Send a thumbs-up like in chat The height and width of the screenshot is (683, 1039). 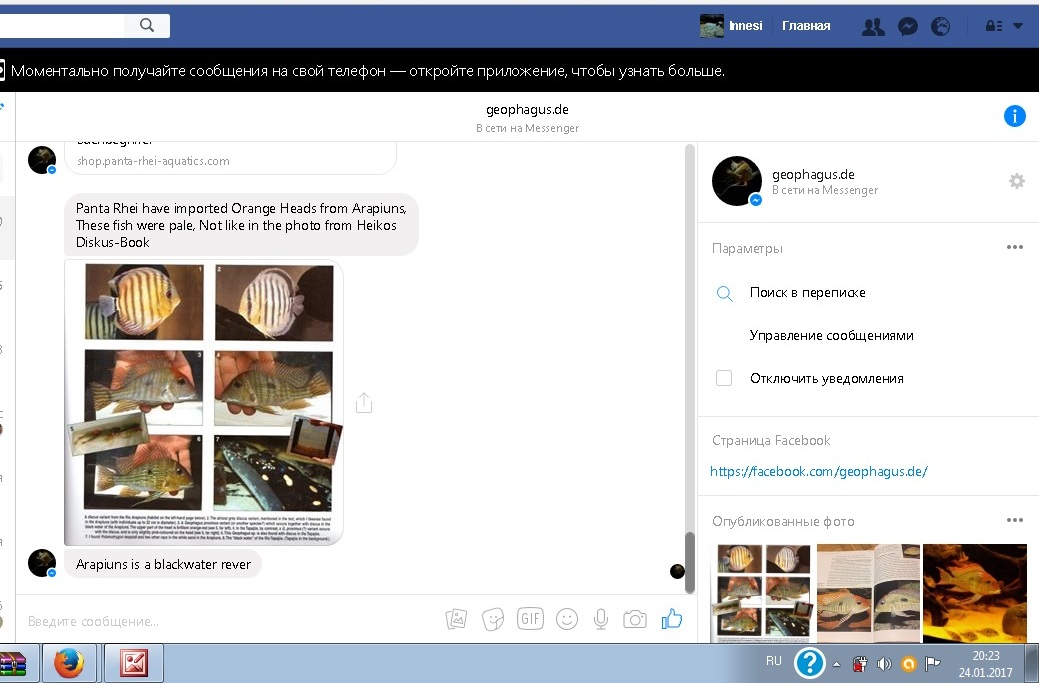tap(671, 620)
